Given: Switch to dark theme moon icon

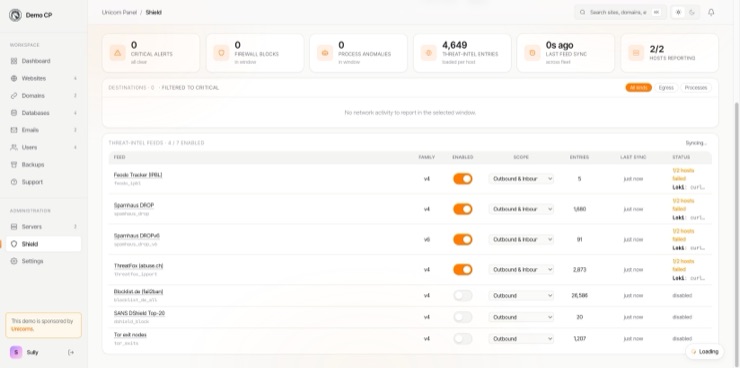Looking at the screenshot, I should click(x=692, y=12).
